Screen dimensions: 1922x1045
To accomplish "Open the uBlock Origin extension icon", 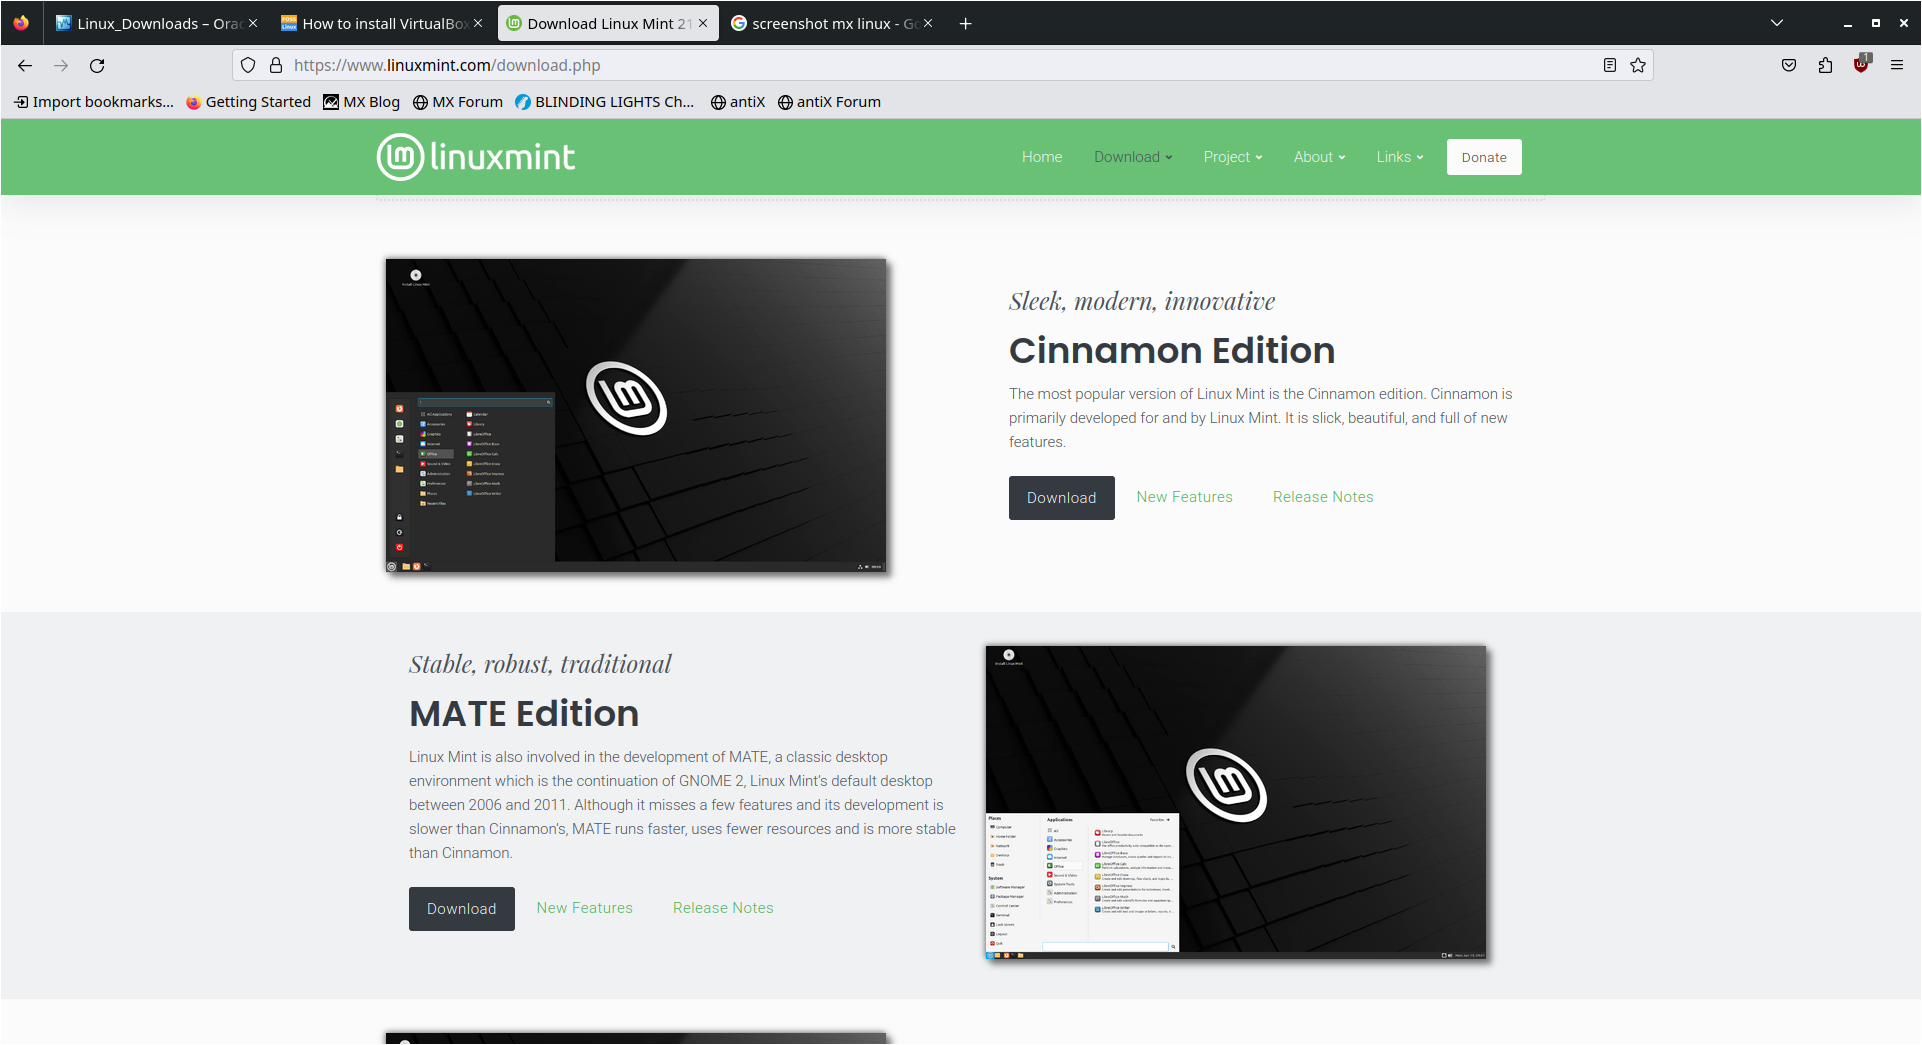I will [1861, 66].
